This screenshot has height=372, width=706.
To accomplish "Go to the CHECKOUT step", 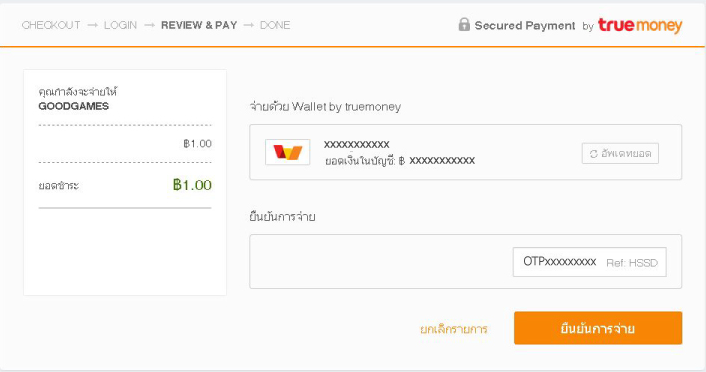I will click(x=51, y=25).
